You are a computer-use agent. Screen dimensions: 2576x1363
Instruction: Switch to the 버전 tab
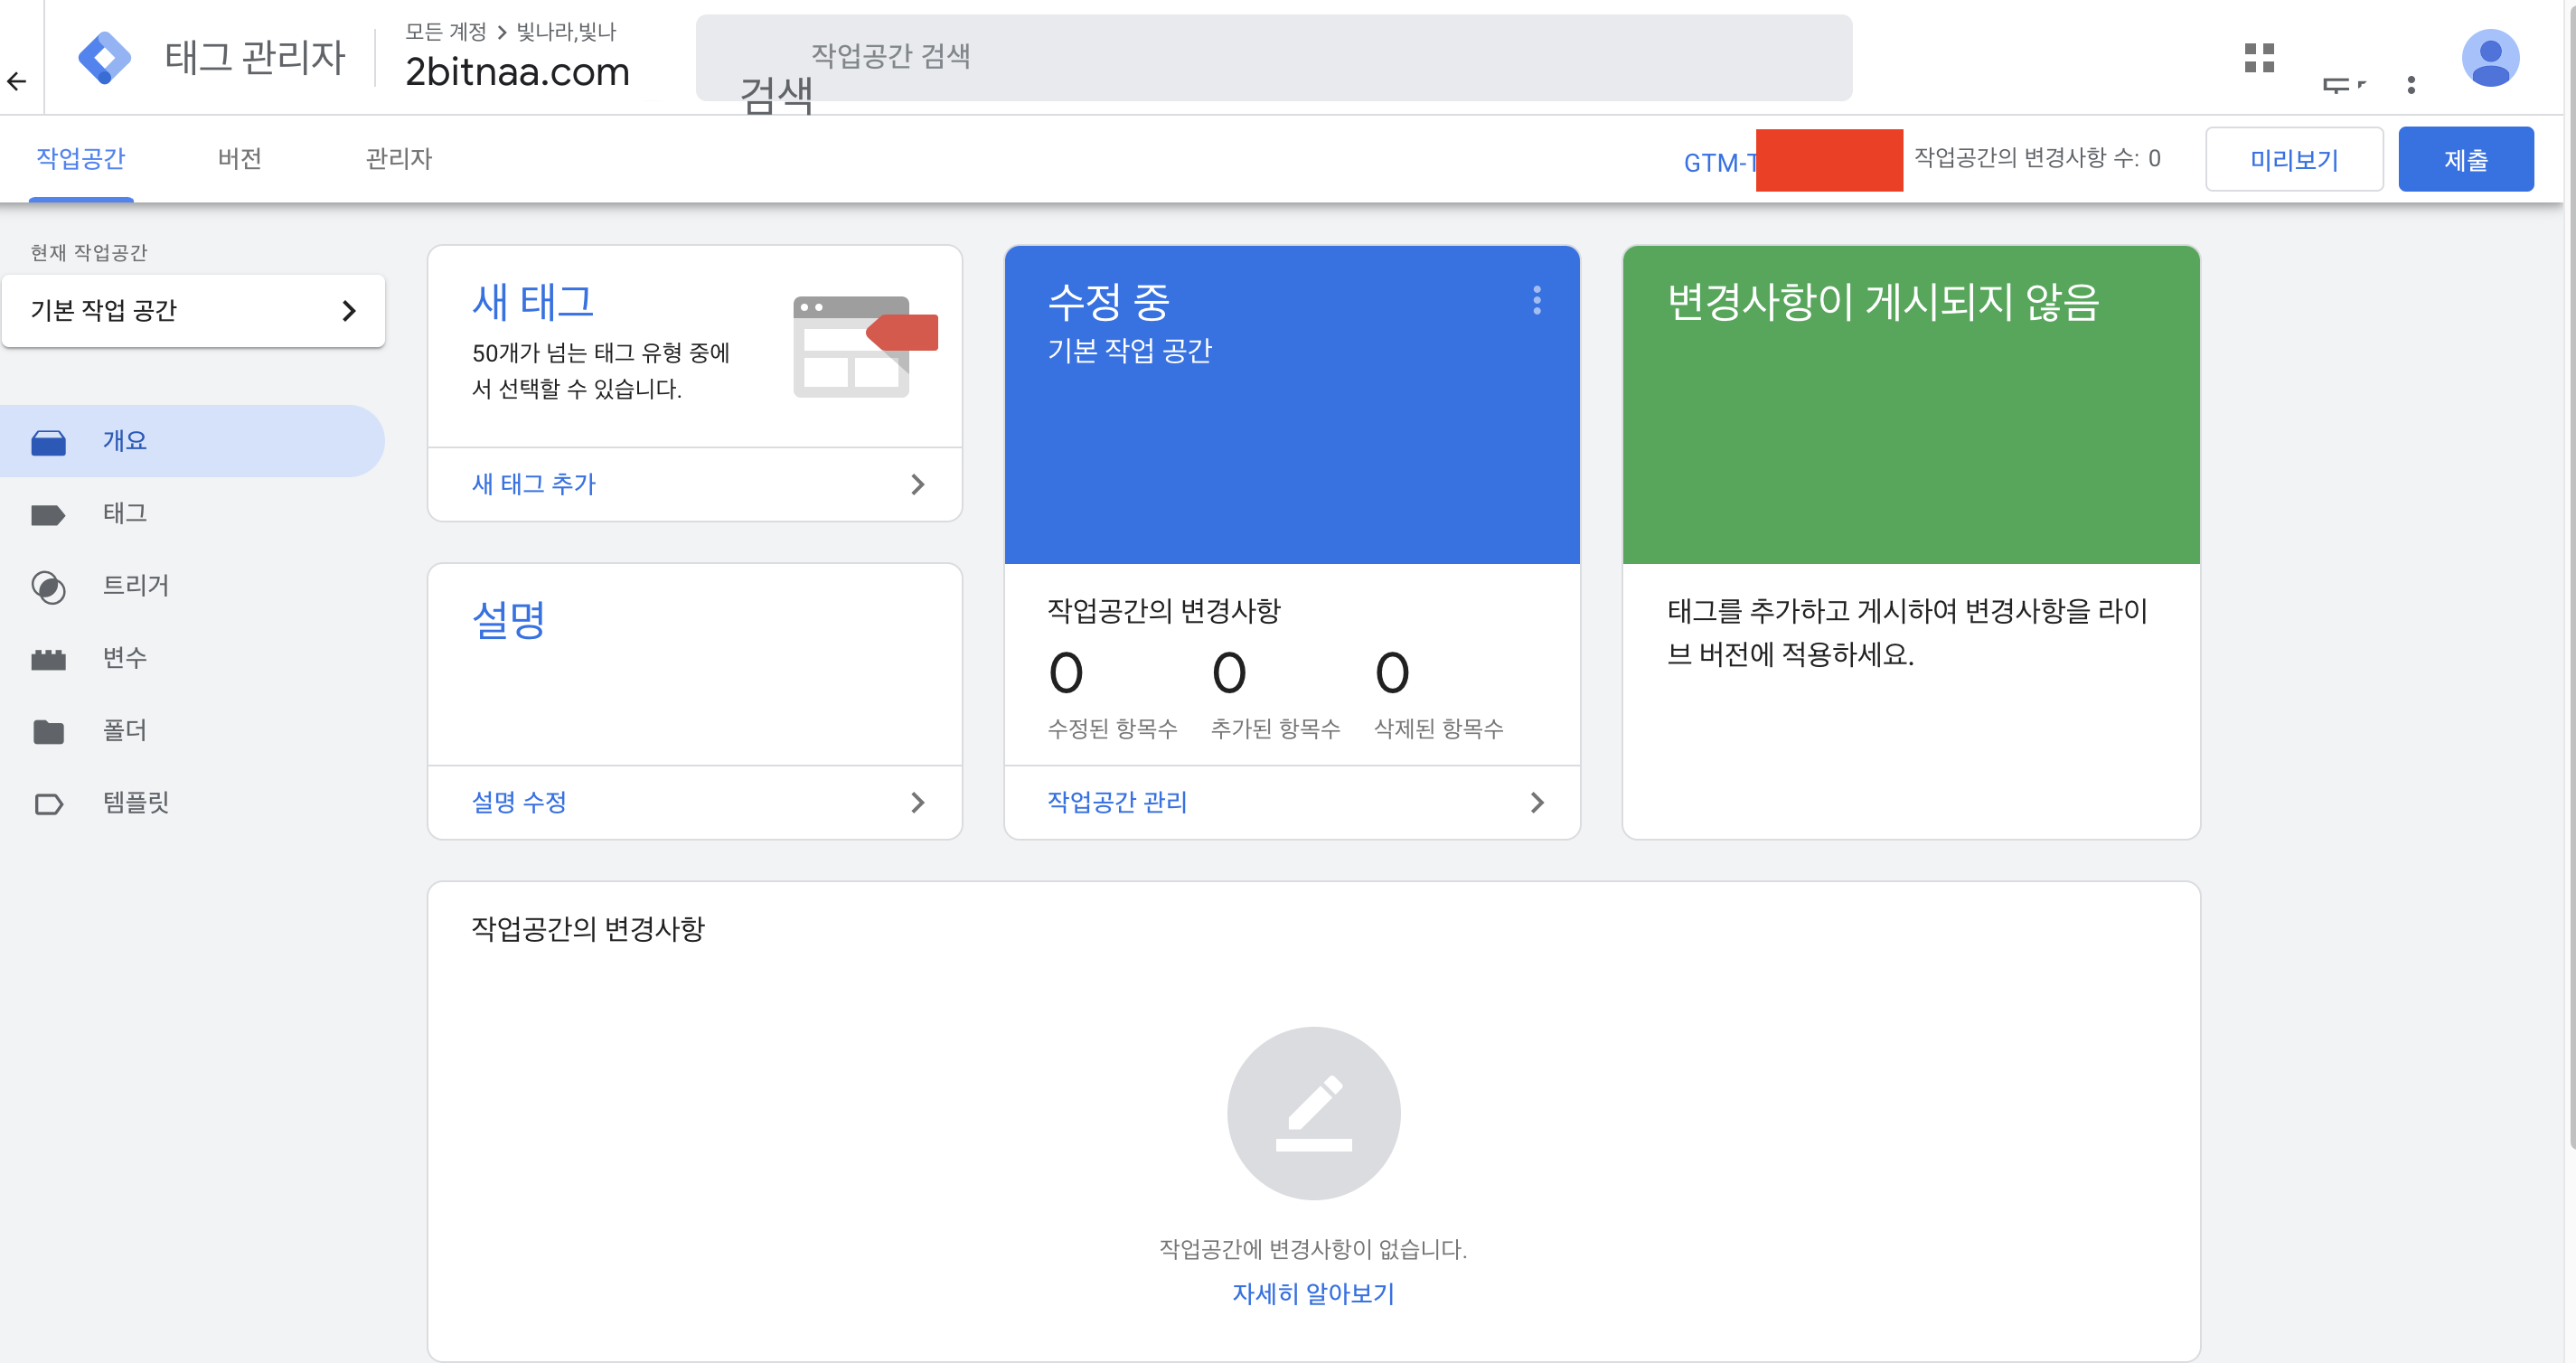point(239,159)
